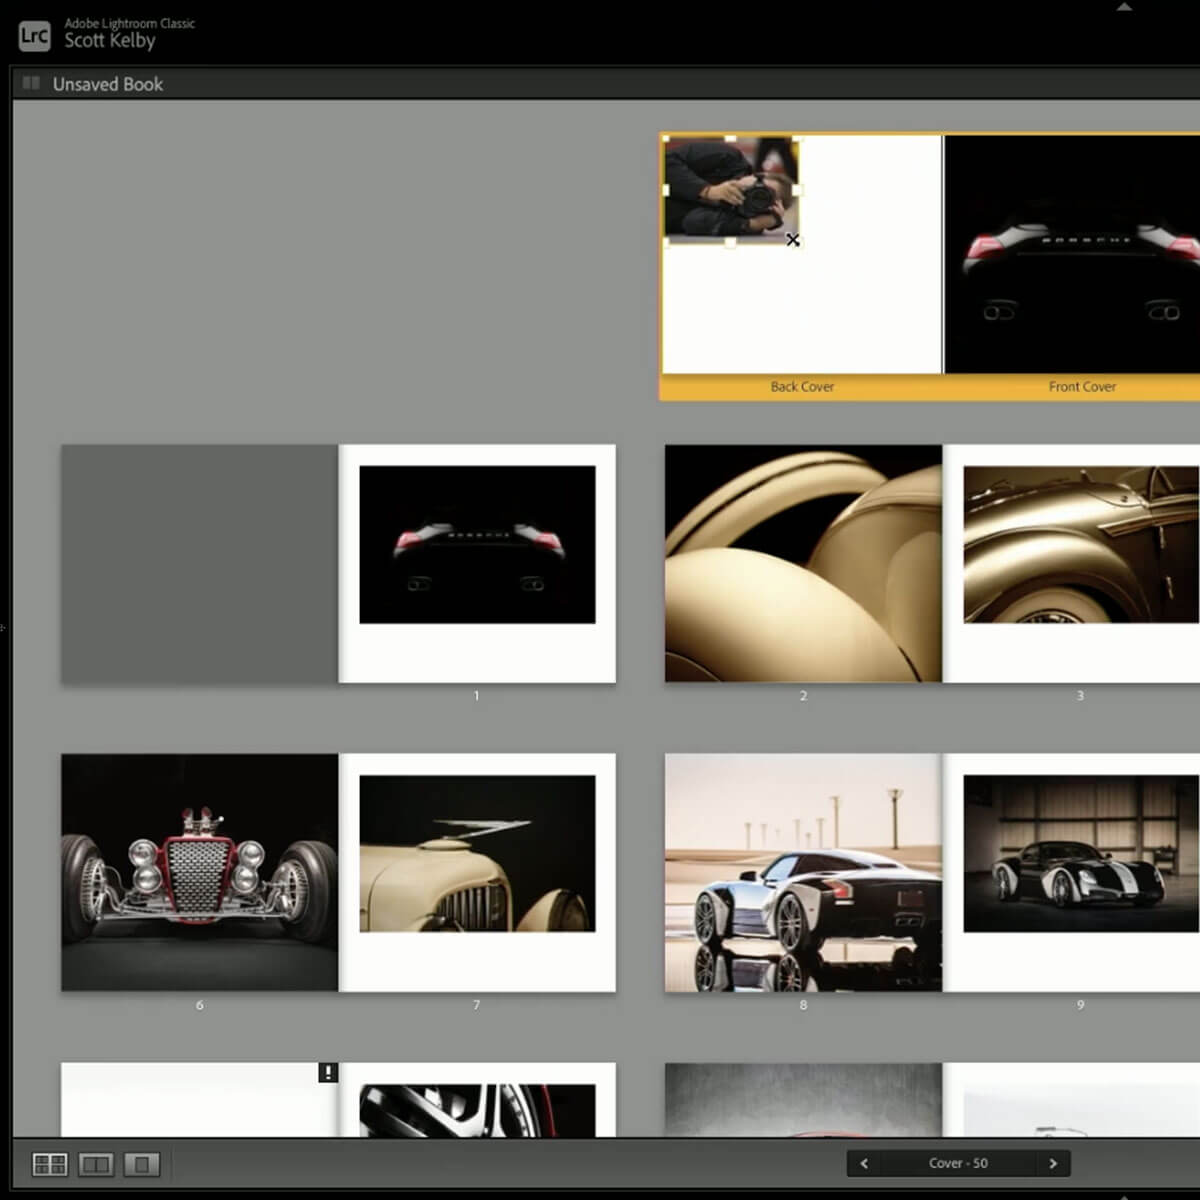Click the icon beside Unsaved Book title
The image size is (1200, 1200).
[31, 84]
